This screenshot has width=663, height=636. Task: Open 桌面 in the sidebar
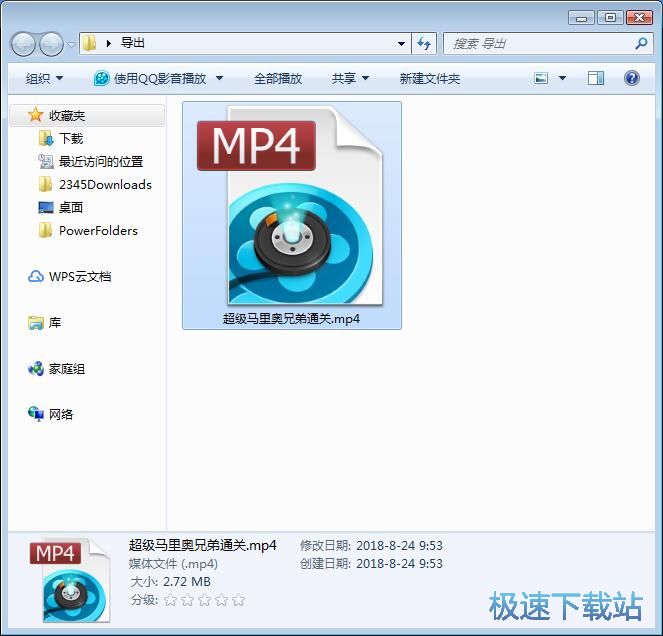pyautogui.click(x=71, y=207)
